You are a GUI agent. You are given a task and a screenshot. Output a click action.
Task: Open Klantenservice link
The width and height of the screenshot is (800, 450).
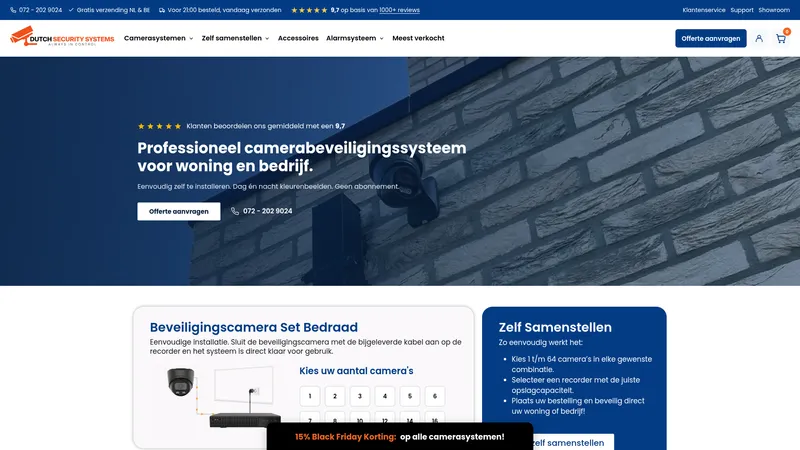pos(704,10)
